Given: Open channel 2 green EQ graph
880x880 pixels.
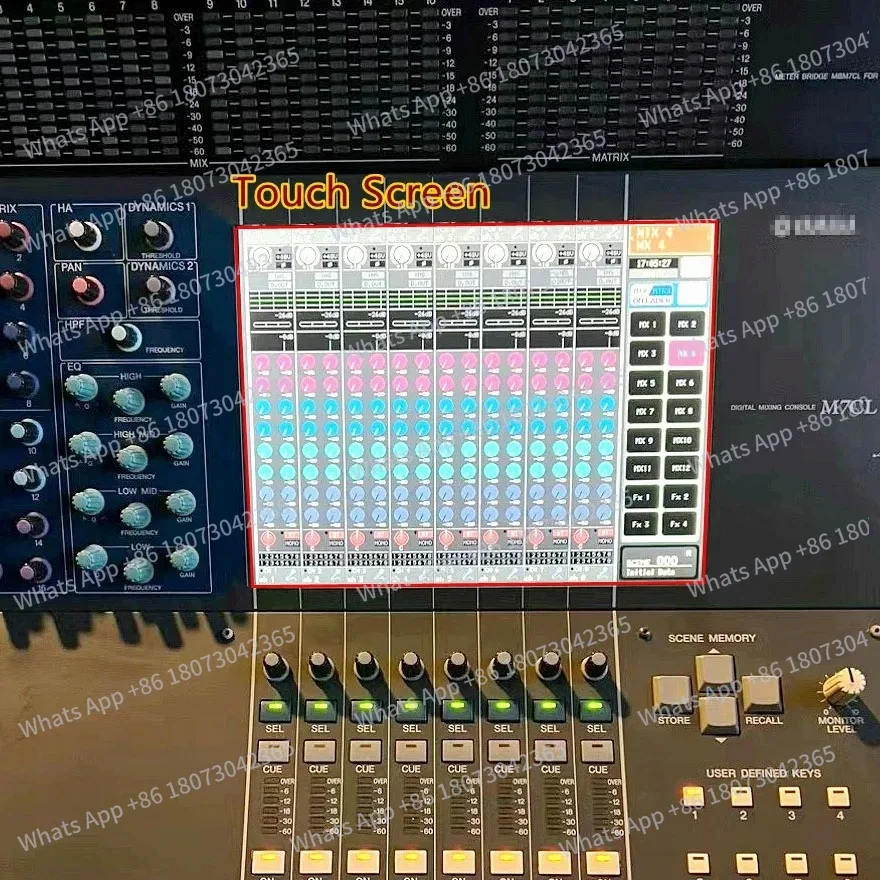Looking at the screenshot, I should click(318, 300).
